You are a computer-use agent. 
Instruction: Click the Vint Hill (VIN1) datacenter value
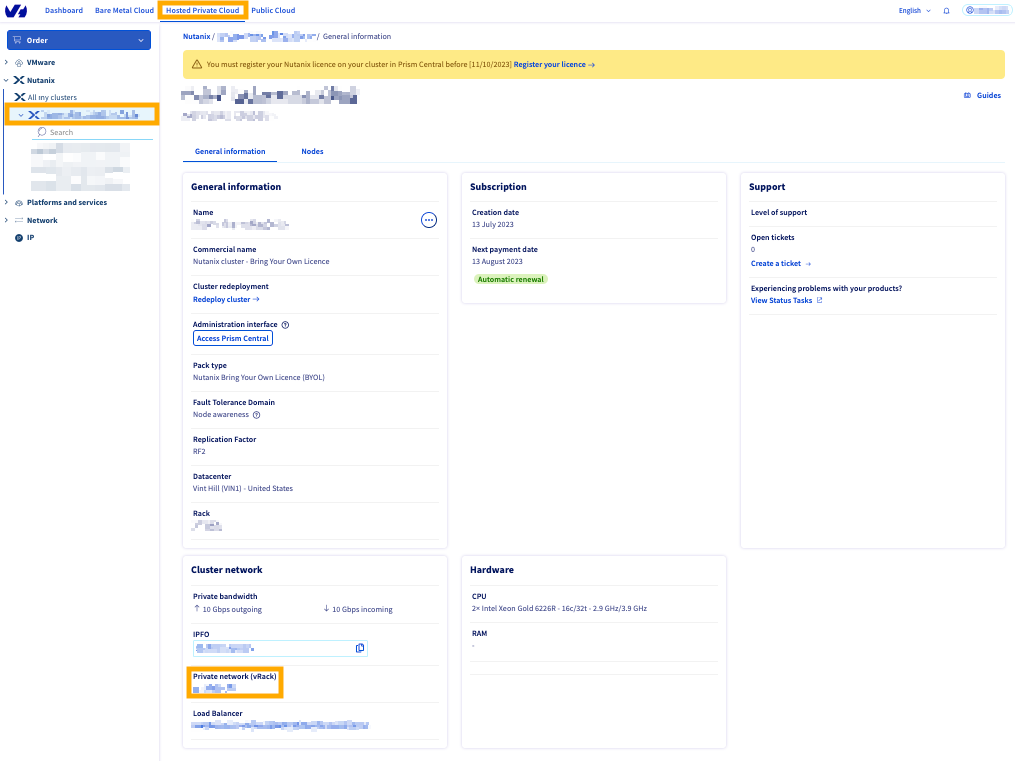tap(243, 489)
